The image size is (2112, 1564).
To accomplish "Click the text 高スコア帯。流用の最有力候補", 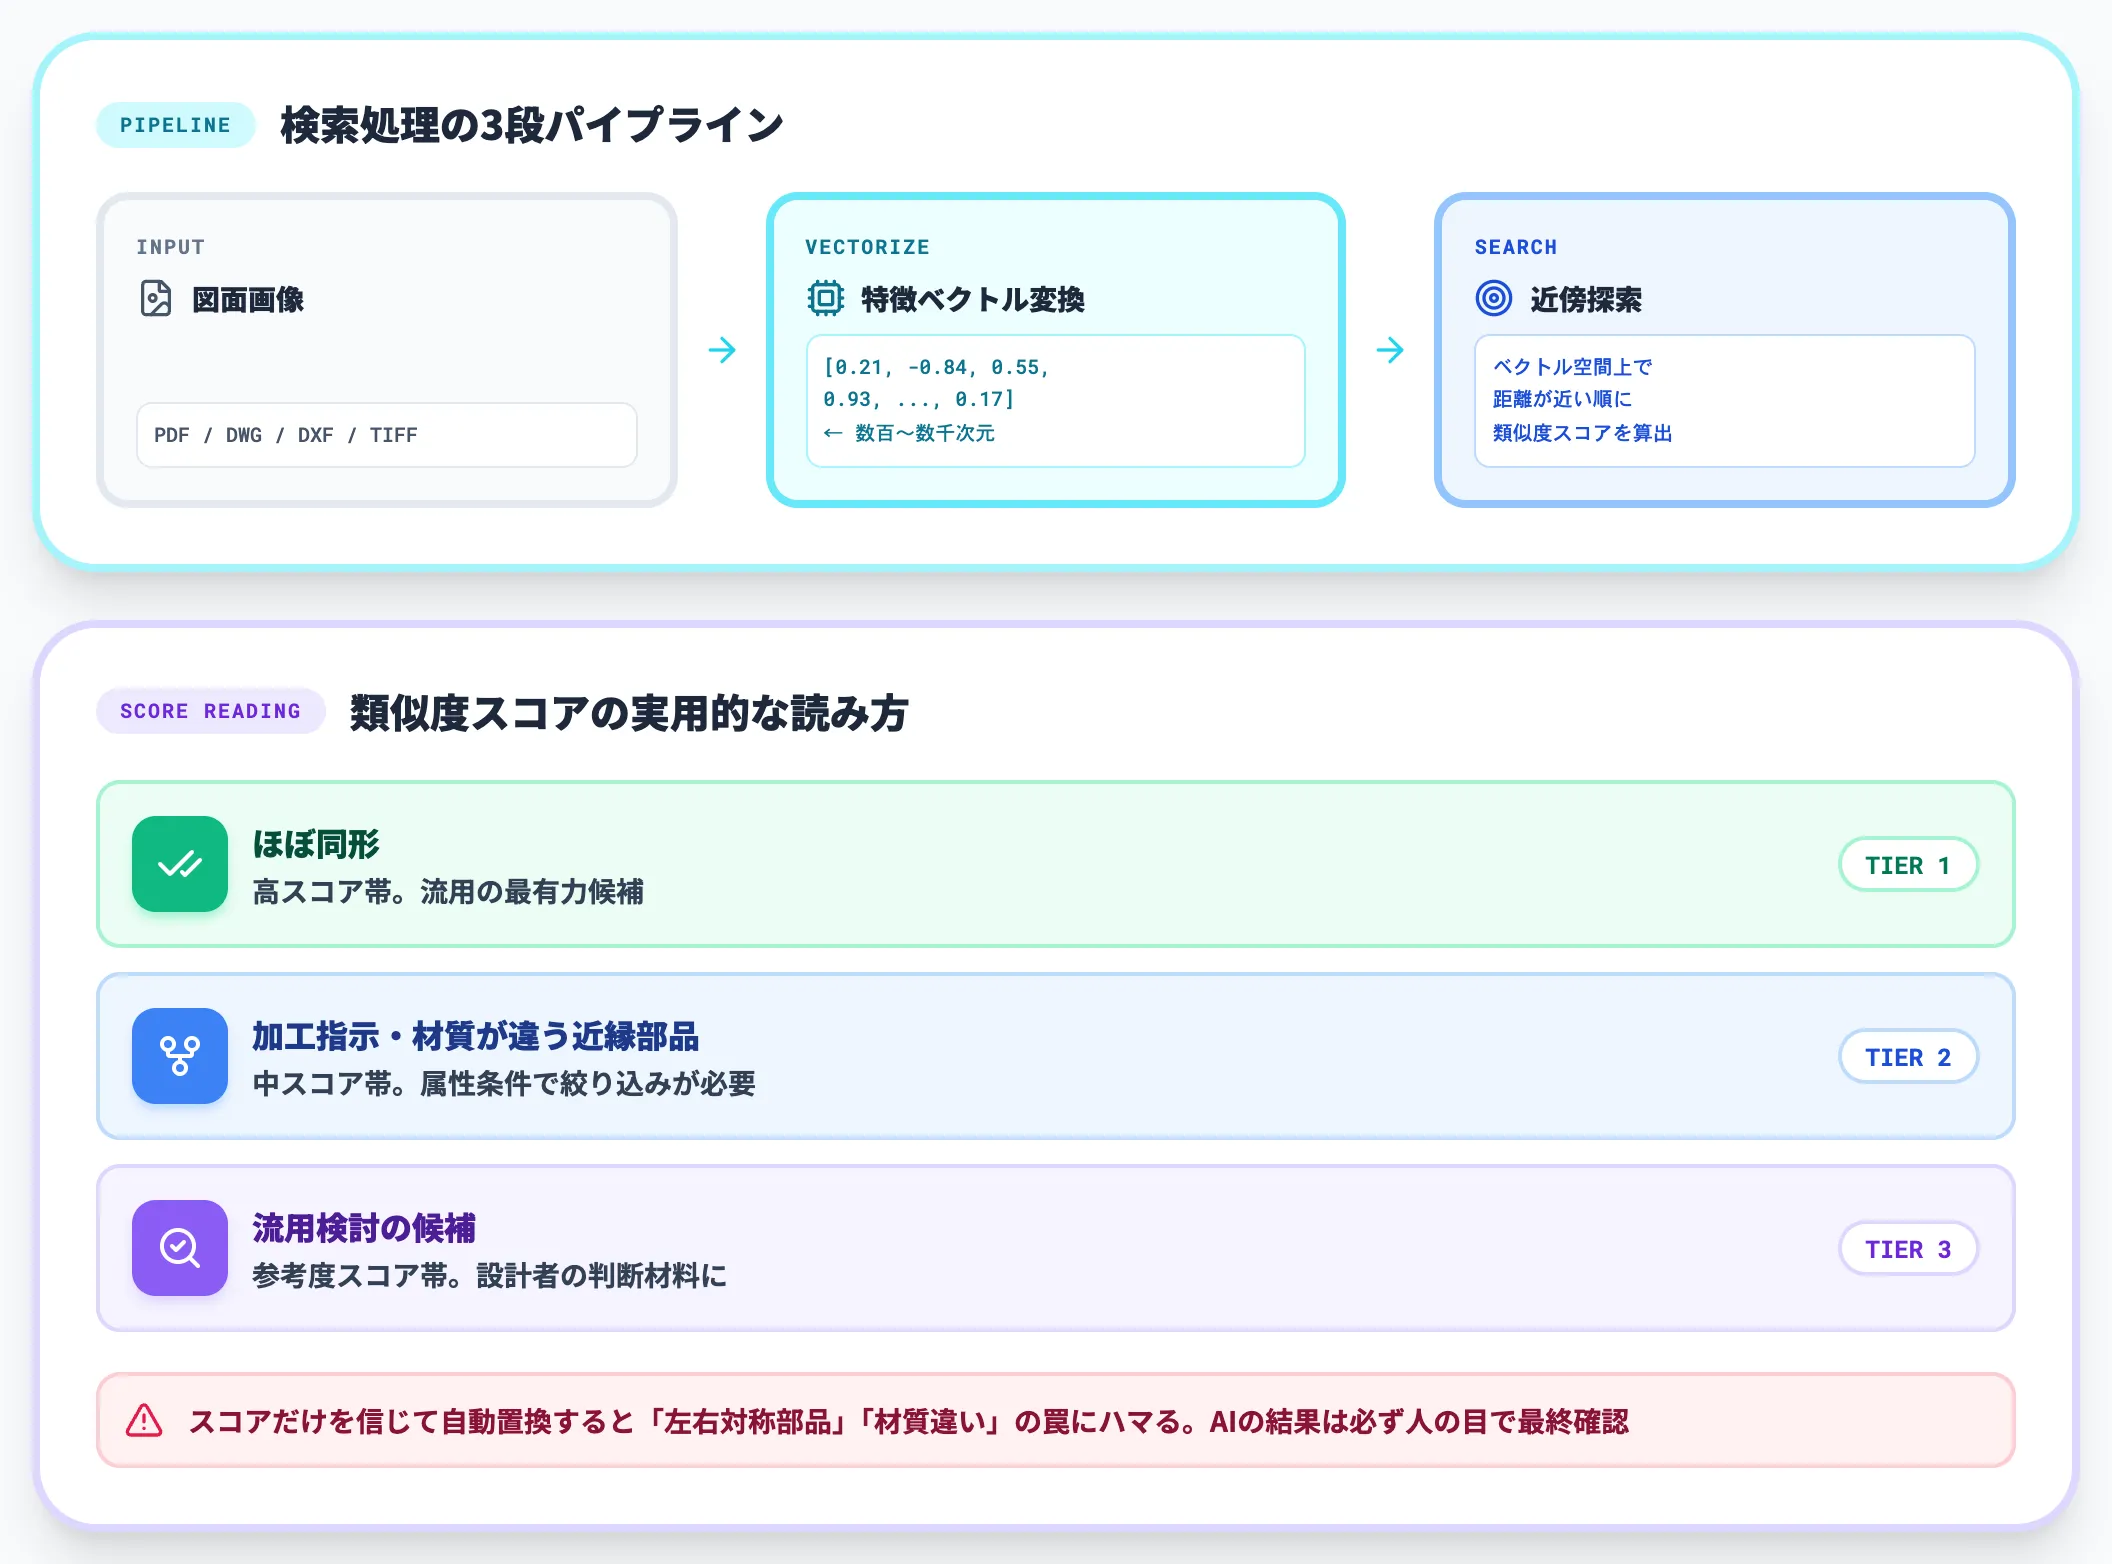I will 448,892.
